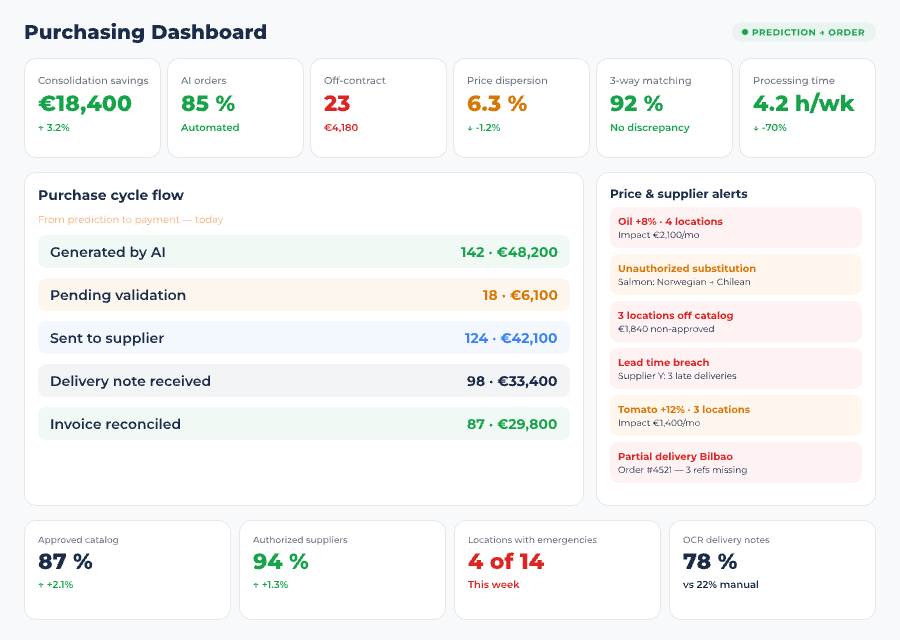Select the 3 locations off catalog alert

click(735, 321)
